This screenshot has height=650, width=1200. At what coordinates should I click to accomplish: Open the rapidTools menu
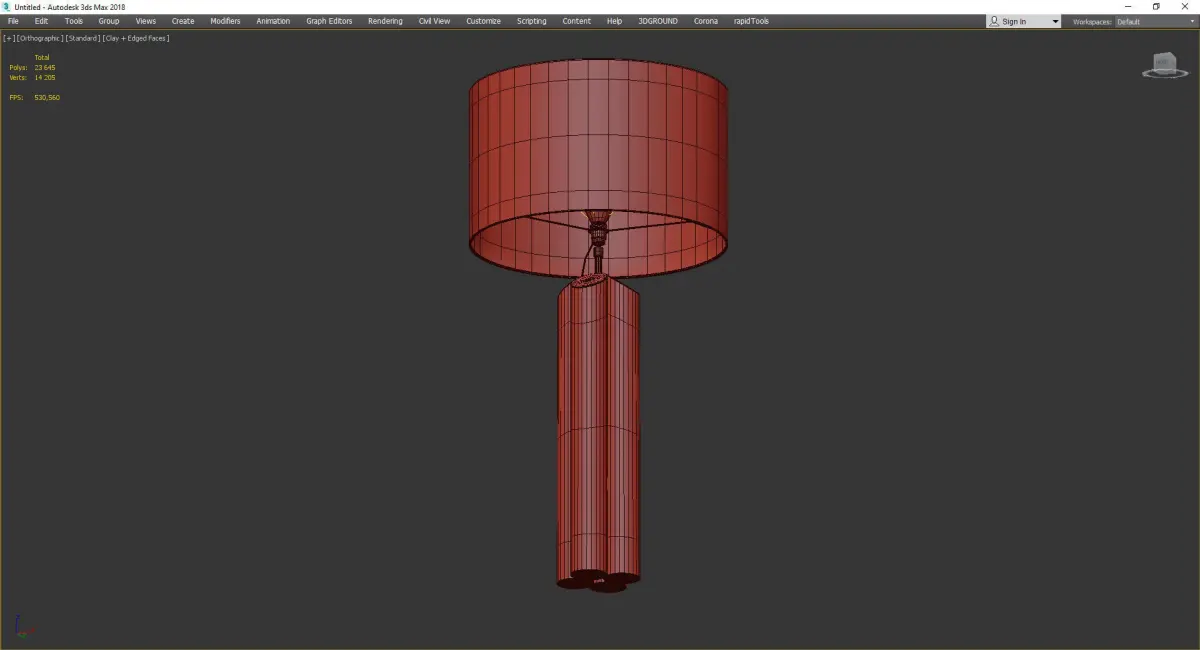(x=751, y=21)
